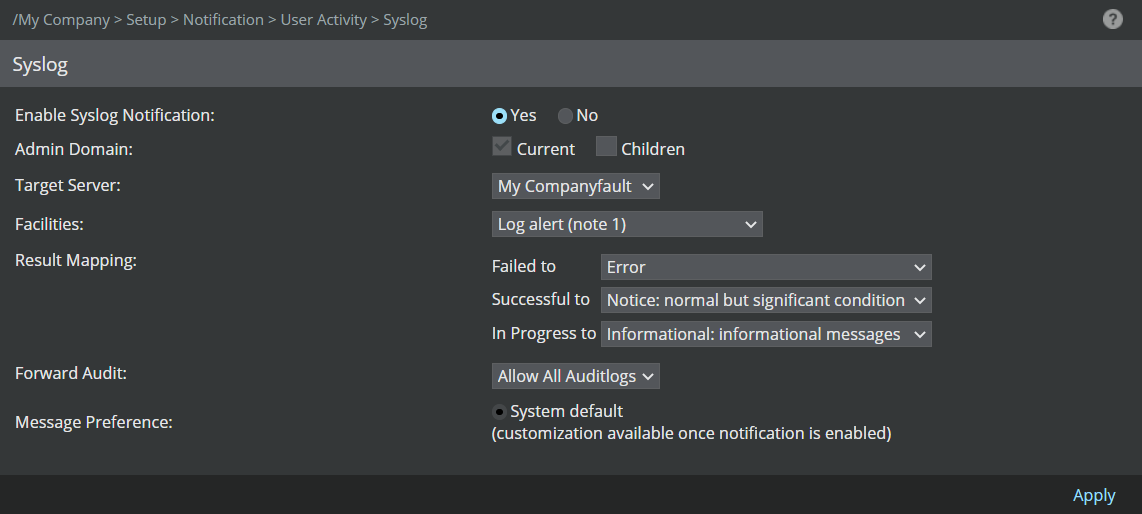This screenshot has width=1142, height=514.
Task: Select the System default message preference radio
Action: coord(499,412)
